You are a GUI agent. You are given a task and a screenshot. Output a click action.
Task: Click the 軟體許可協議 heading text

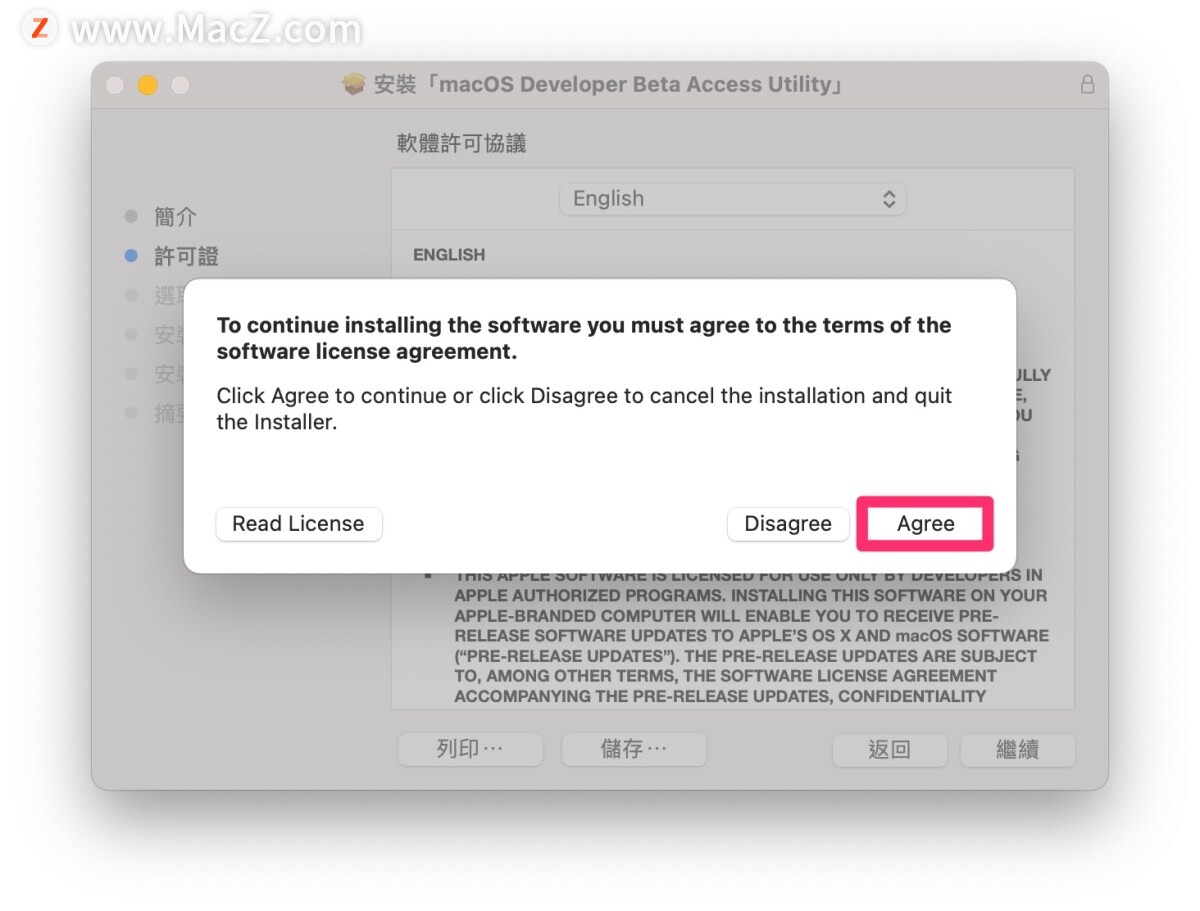(461, 144)
